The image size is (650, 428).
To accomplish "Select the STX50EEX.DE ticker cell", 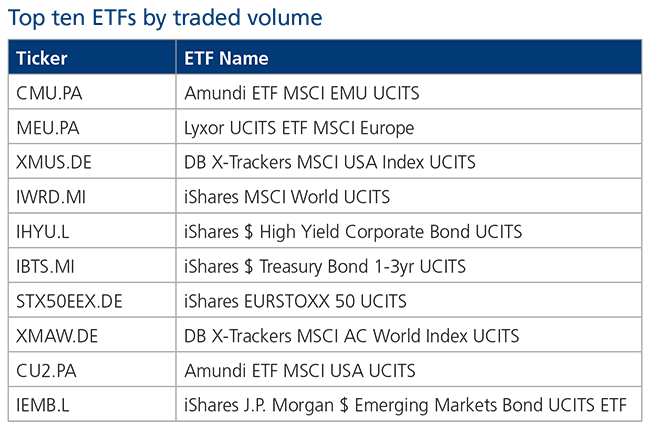I will click(92, 301).
